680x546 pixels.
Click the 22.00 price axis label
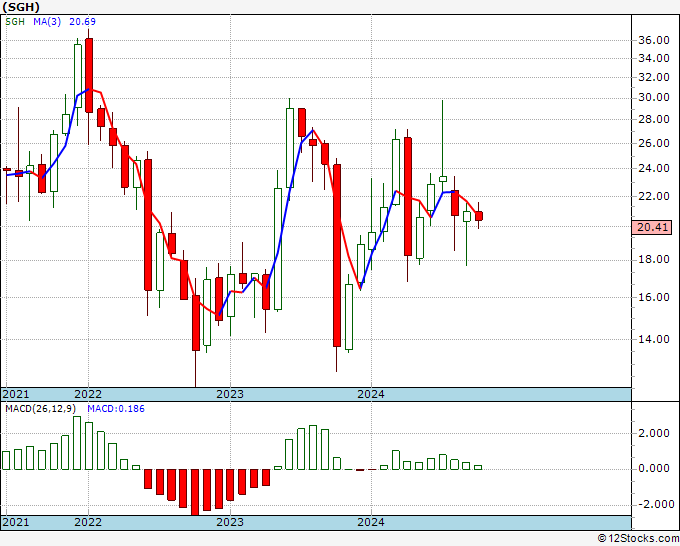coord(654,196)
